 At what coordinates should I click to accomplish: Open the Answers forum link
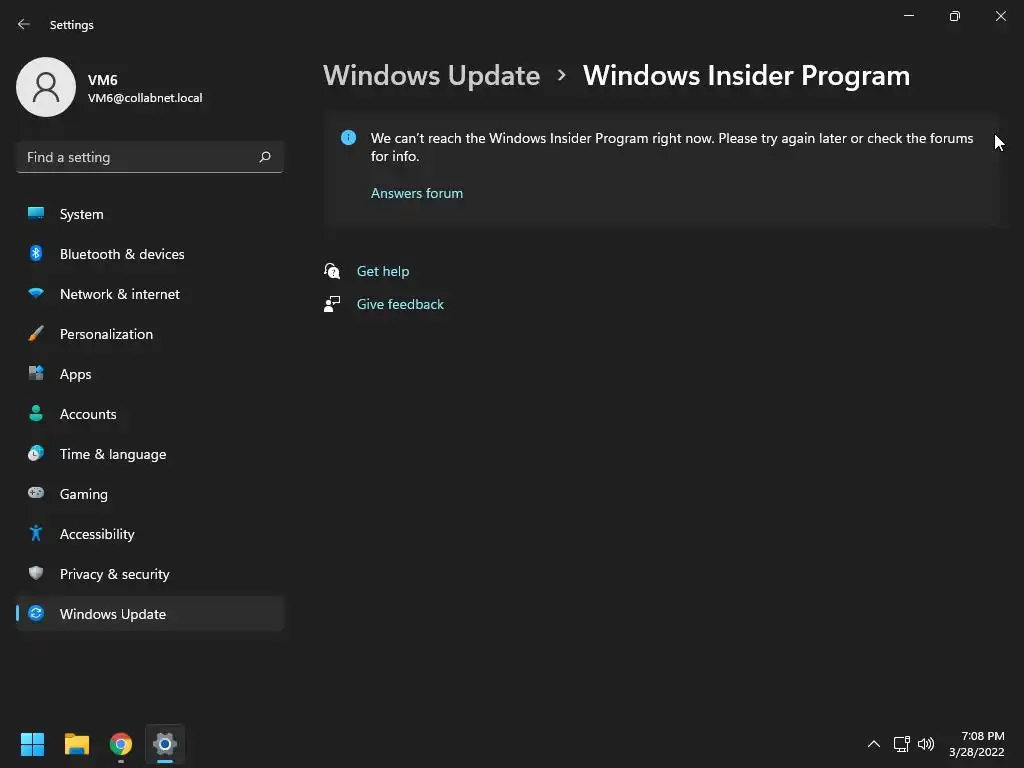tap(417, 193)
